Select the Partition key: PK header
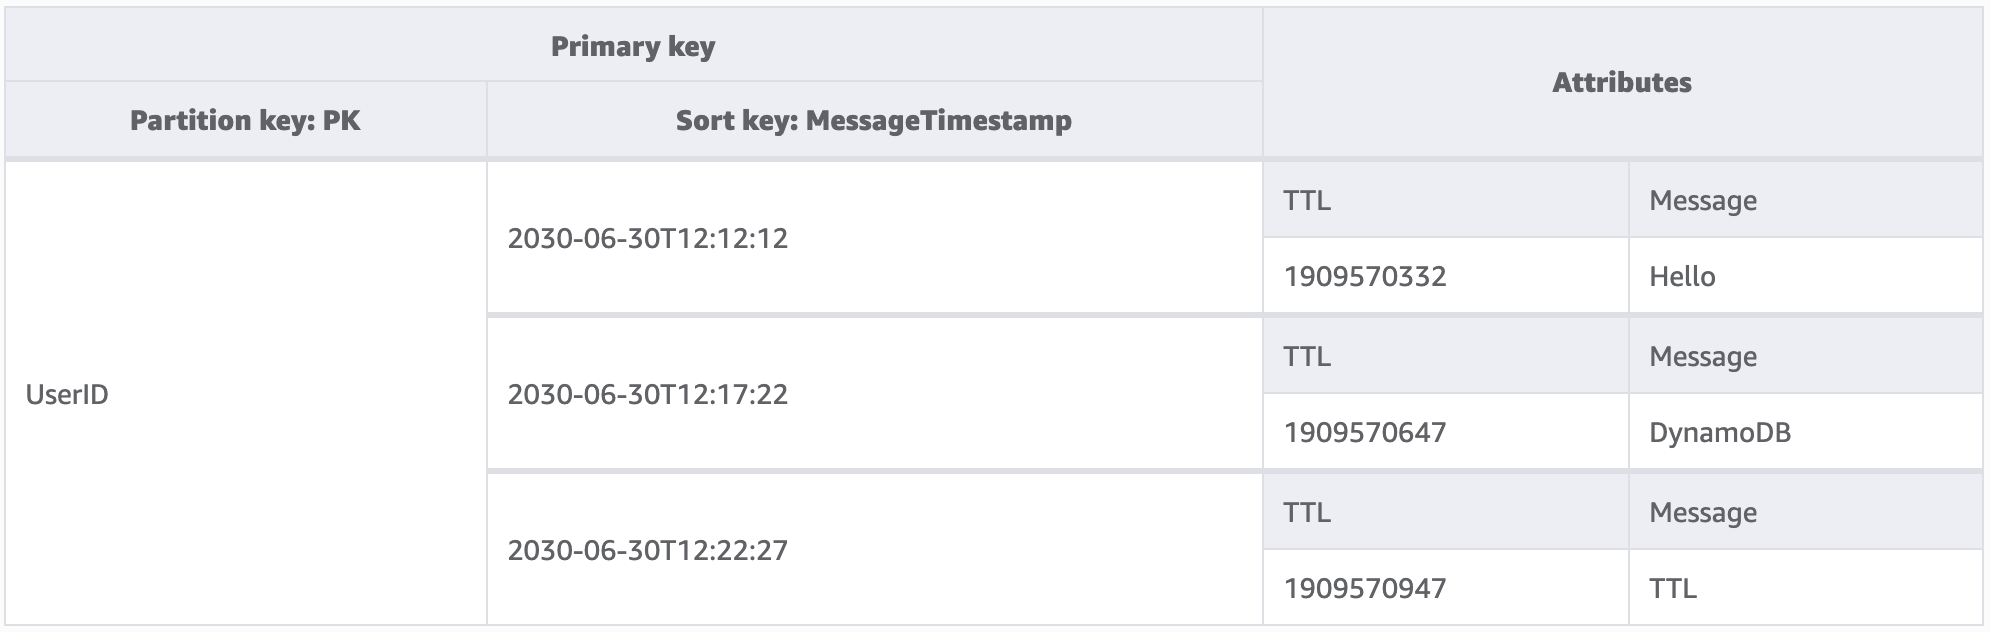This screenshot has height=632, width=1990. (245, 120)
